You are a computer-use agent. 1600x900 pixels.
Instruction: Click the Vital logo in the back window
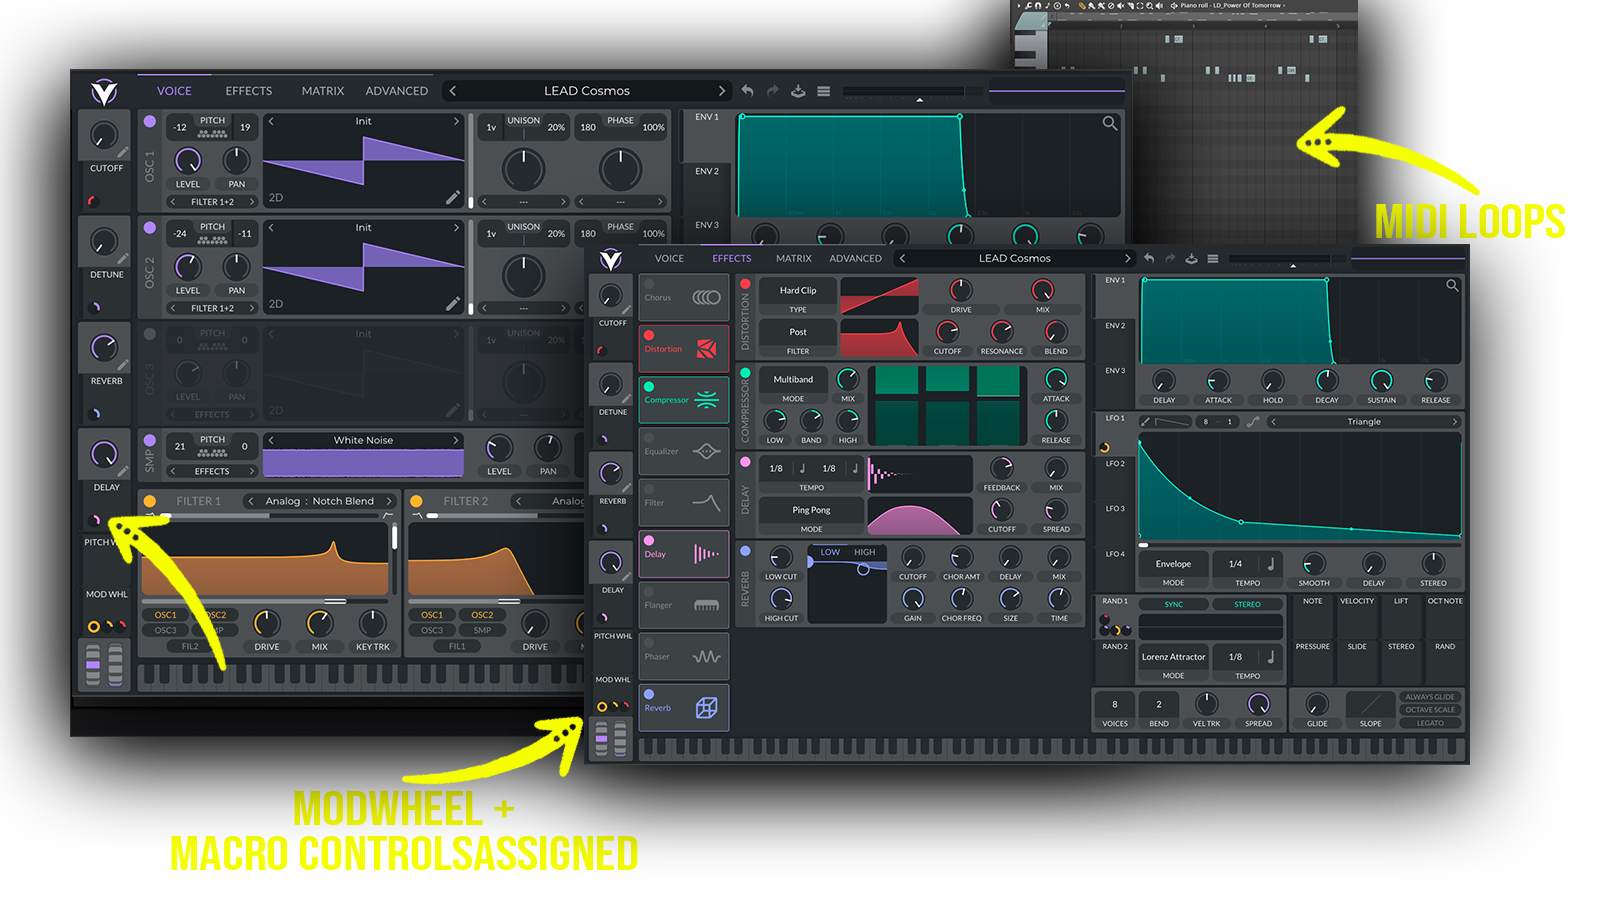pyautogui.click(x=104, y=92)
